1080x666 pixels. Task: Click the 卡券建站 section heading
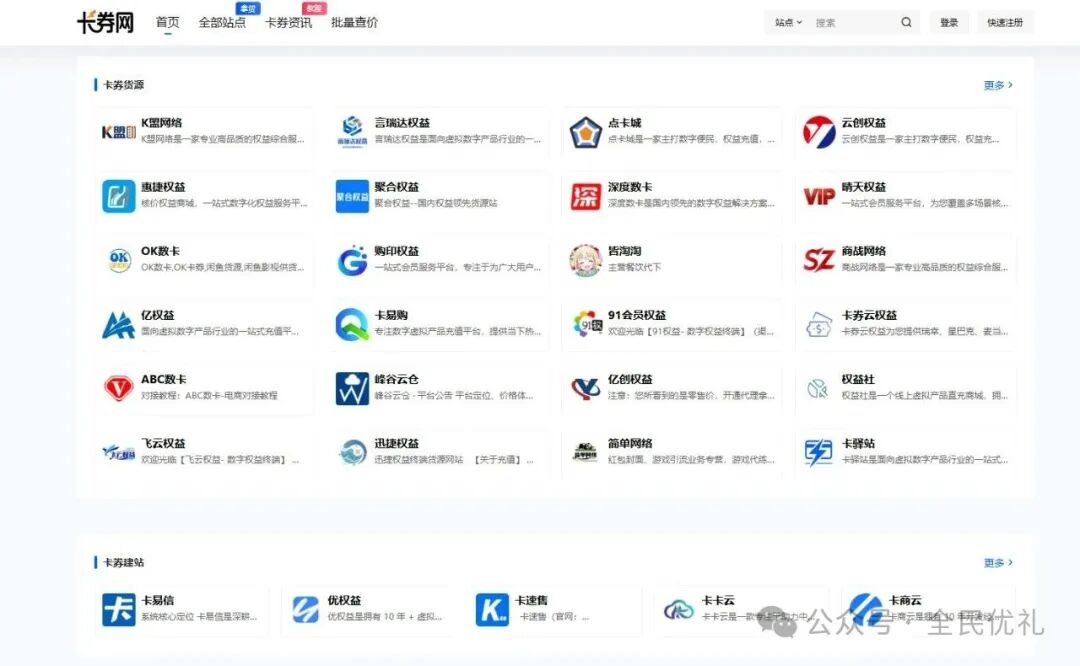tap(123, 563)
